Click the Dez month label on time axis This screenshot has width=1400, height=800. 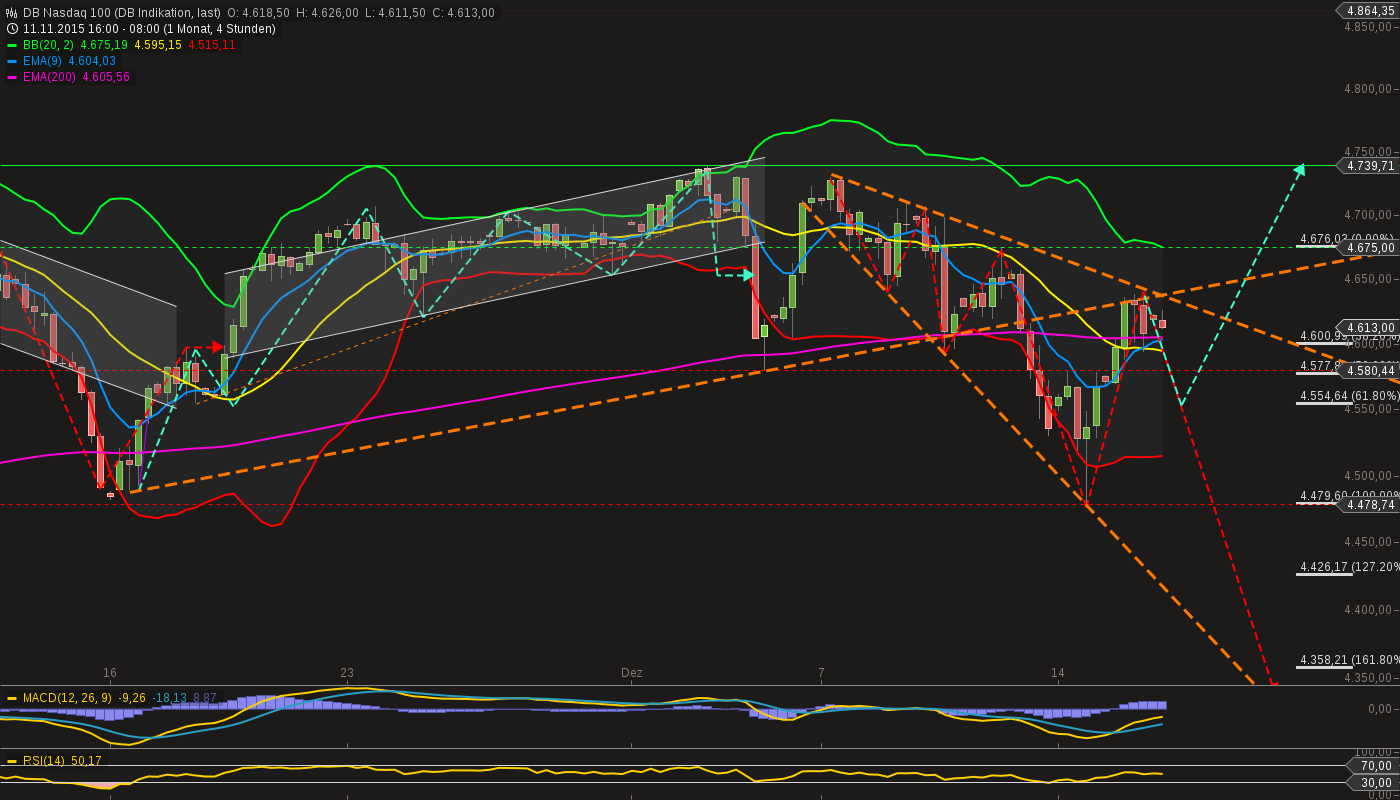[632, 673]
